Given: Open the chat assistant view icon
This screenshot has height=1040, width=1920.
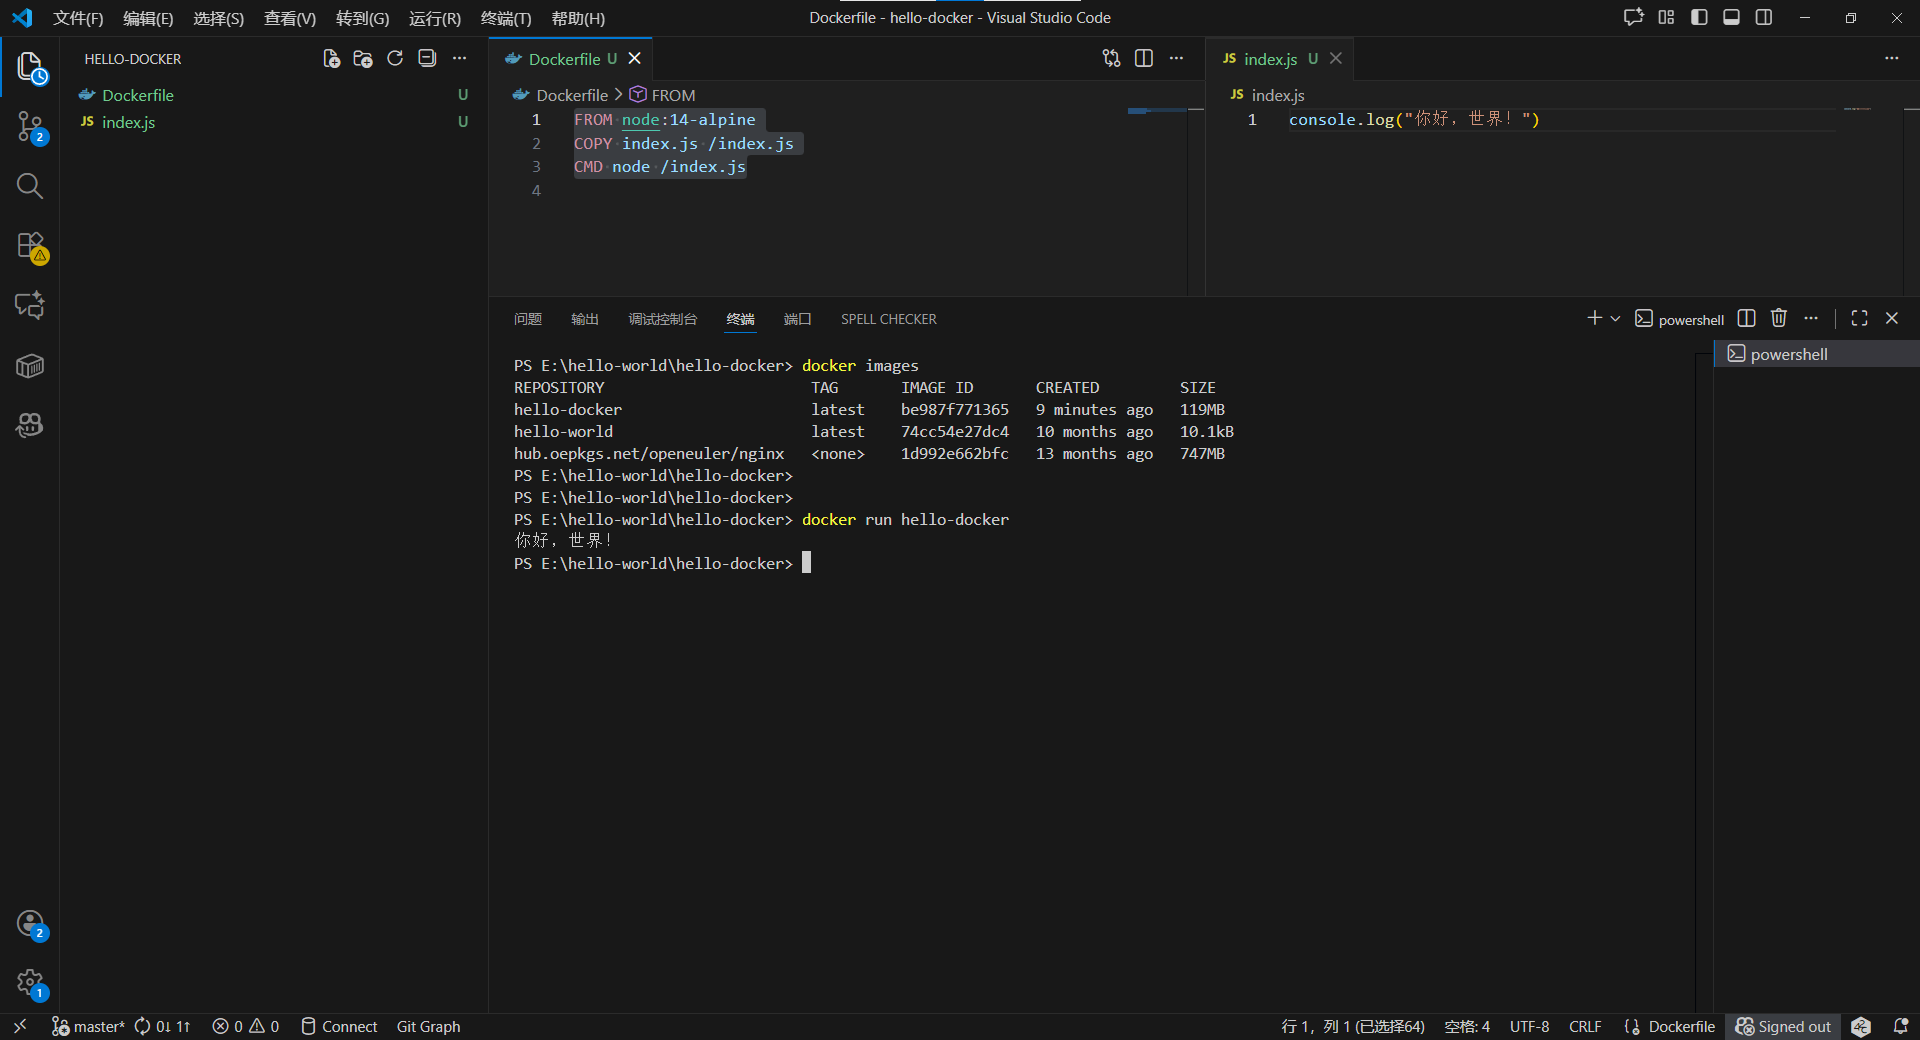Looking at the screenshot, I should 30,305.
